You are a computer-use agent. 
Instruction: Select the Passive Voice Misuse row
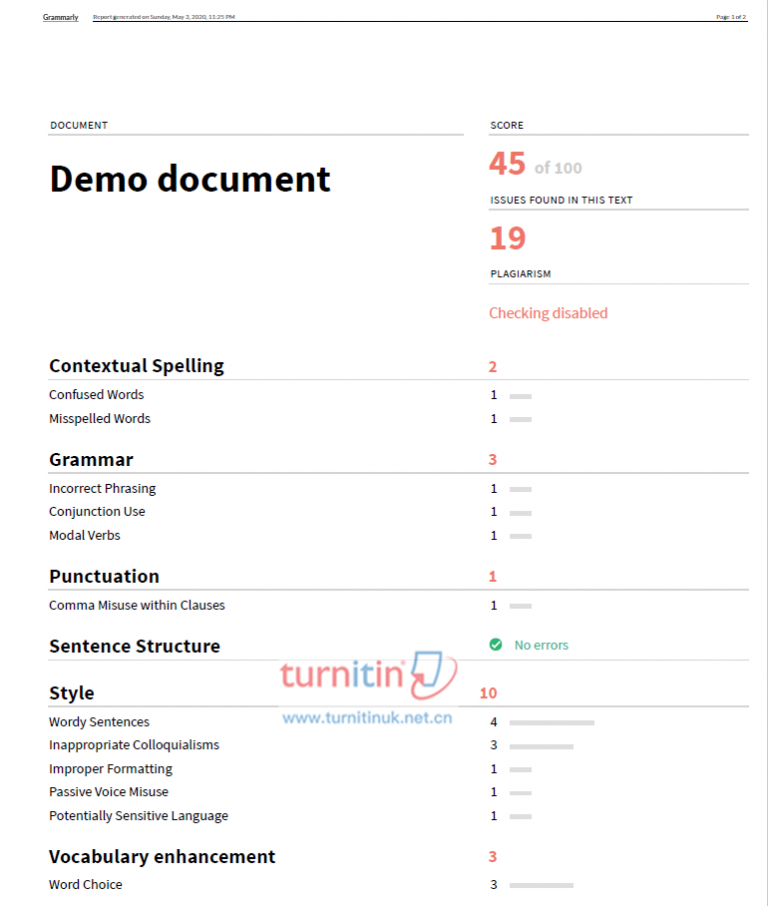(x=109, y=792)
